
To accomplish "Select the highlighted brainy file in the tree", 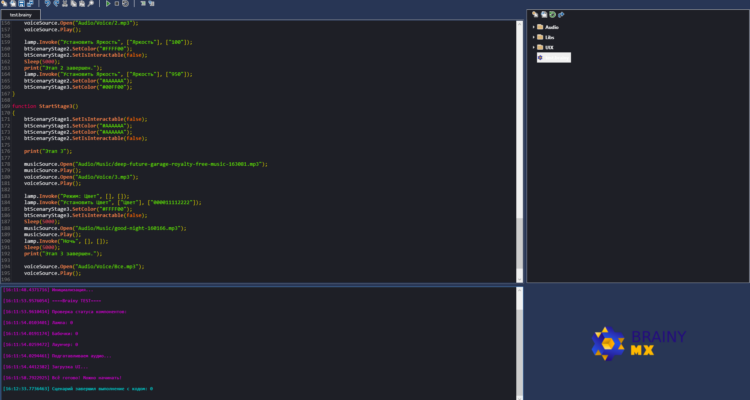I will [x=554, y=57].
